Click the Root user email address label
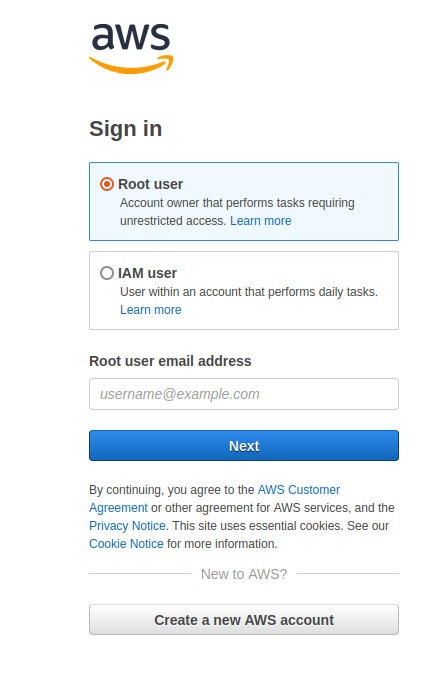Screen dimensions: 446x686 [x=170, y=361]
